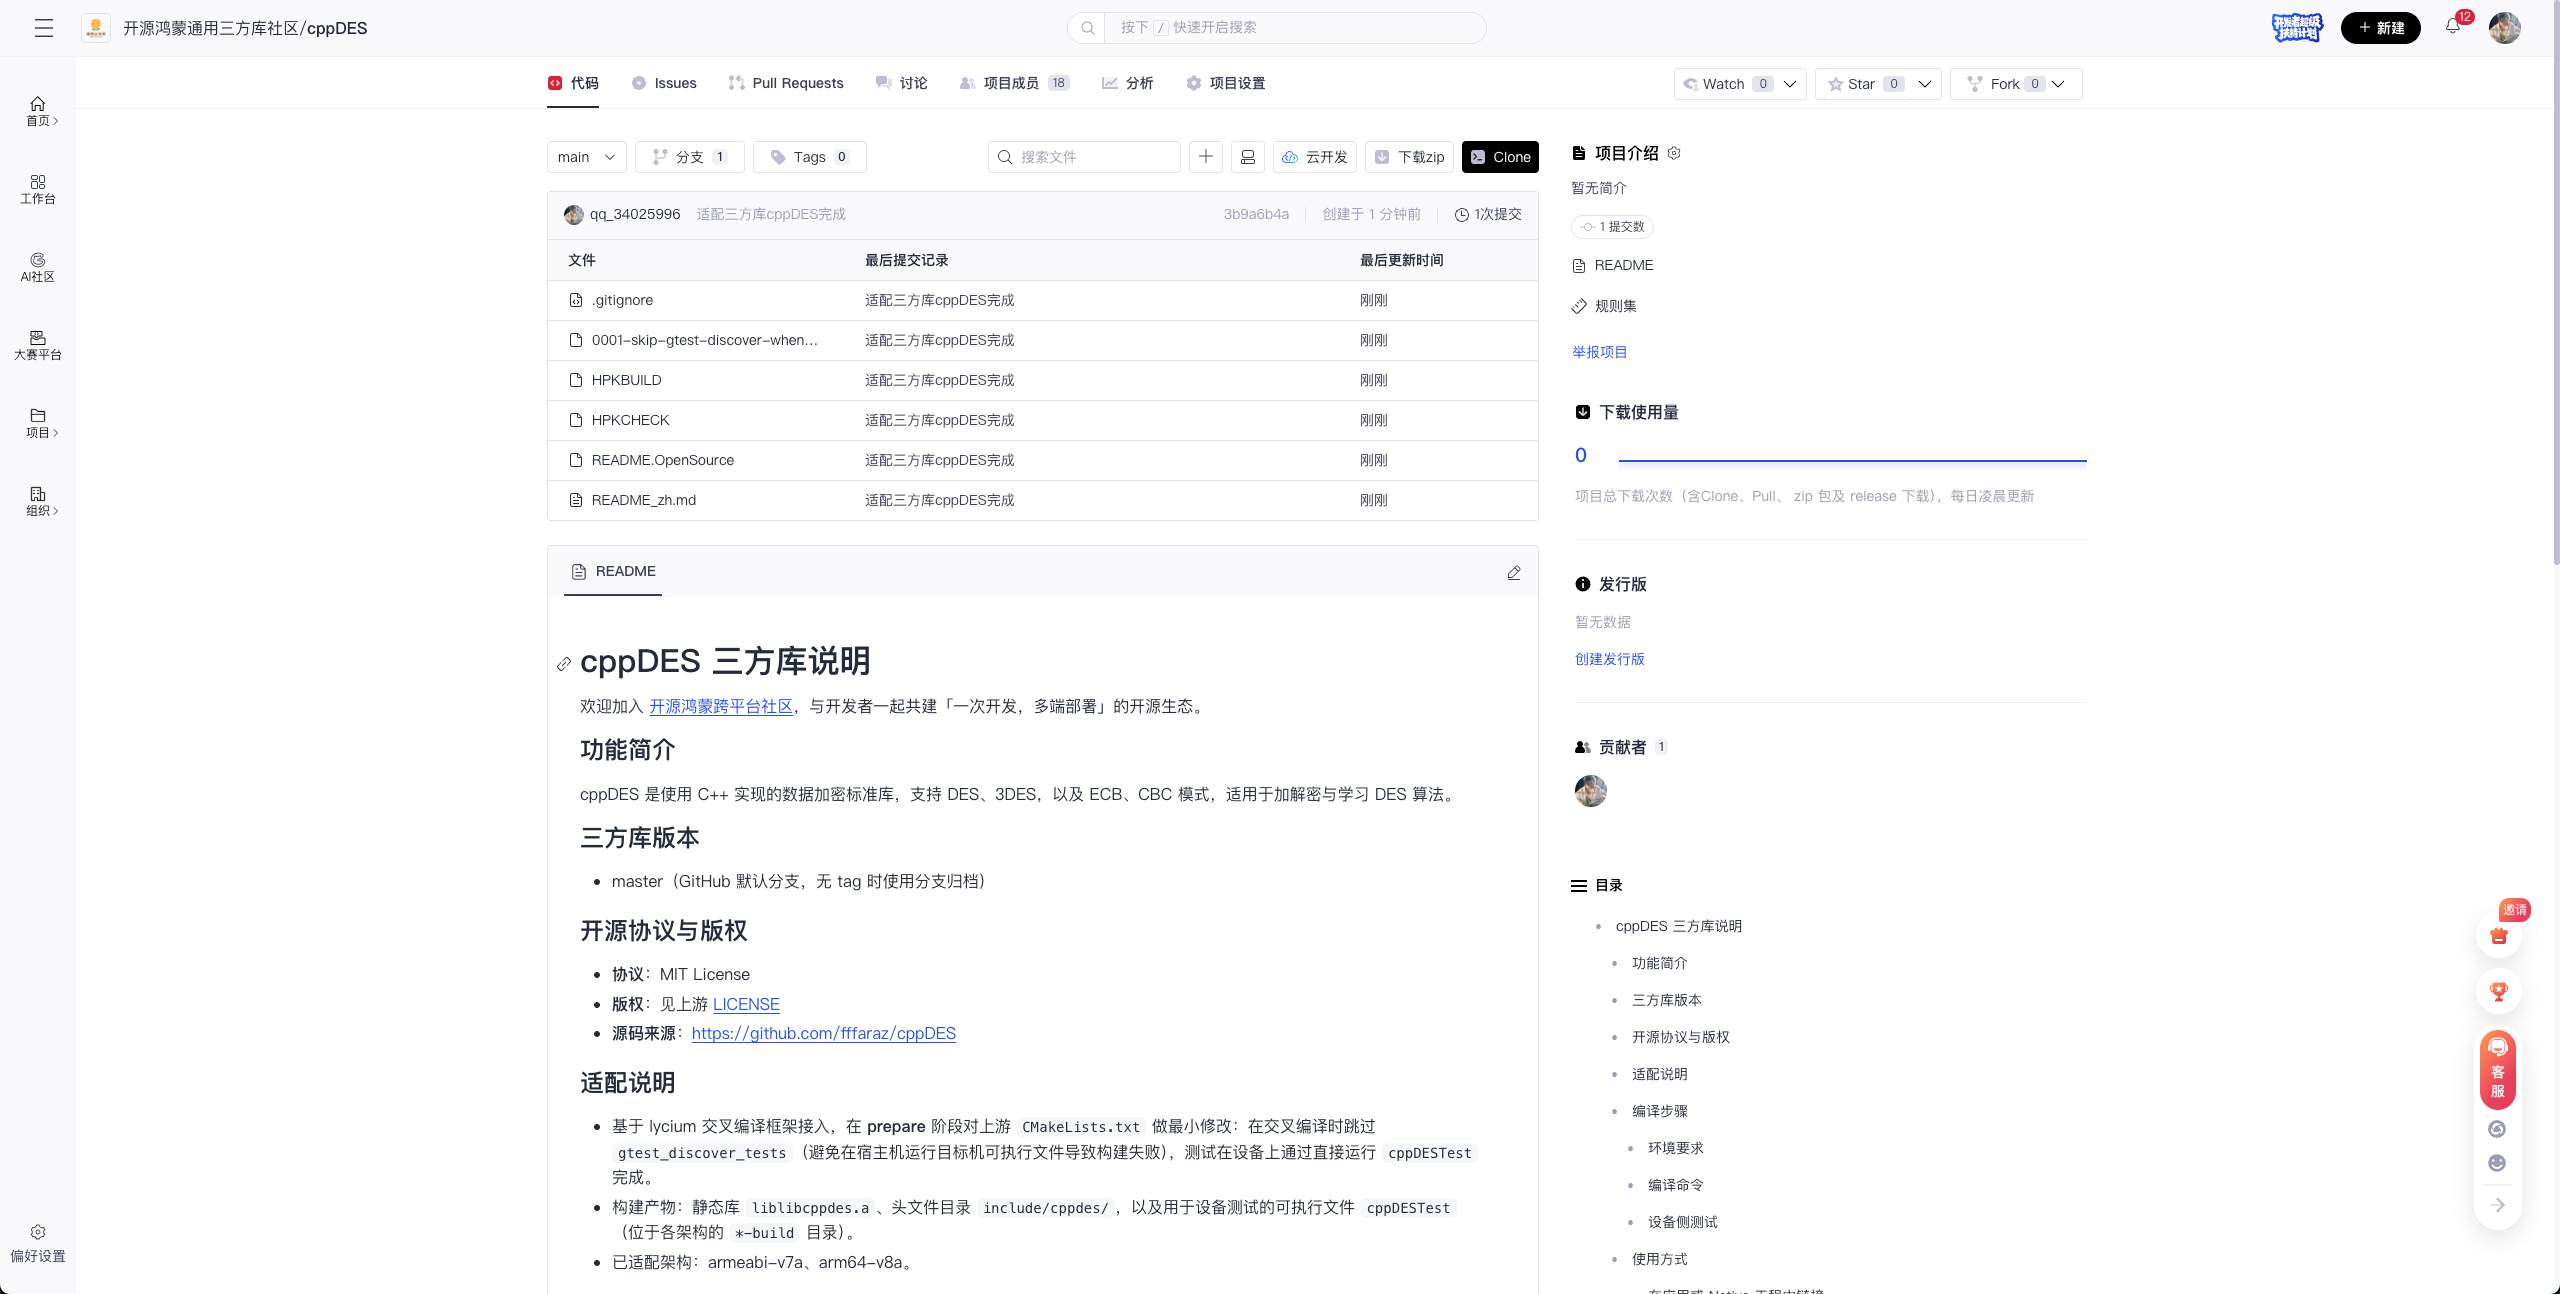Open the project intro settings gear
Image resolution: width=2560 pixels, height=1294 pixels.
click(1675, 153)
